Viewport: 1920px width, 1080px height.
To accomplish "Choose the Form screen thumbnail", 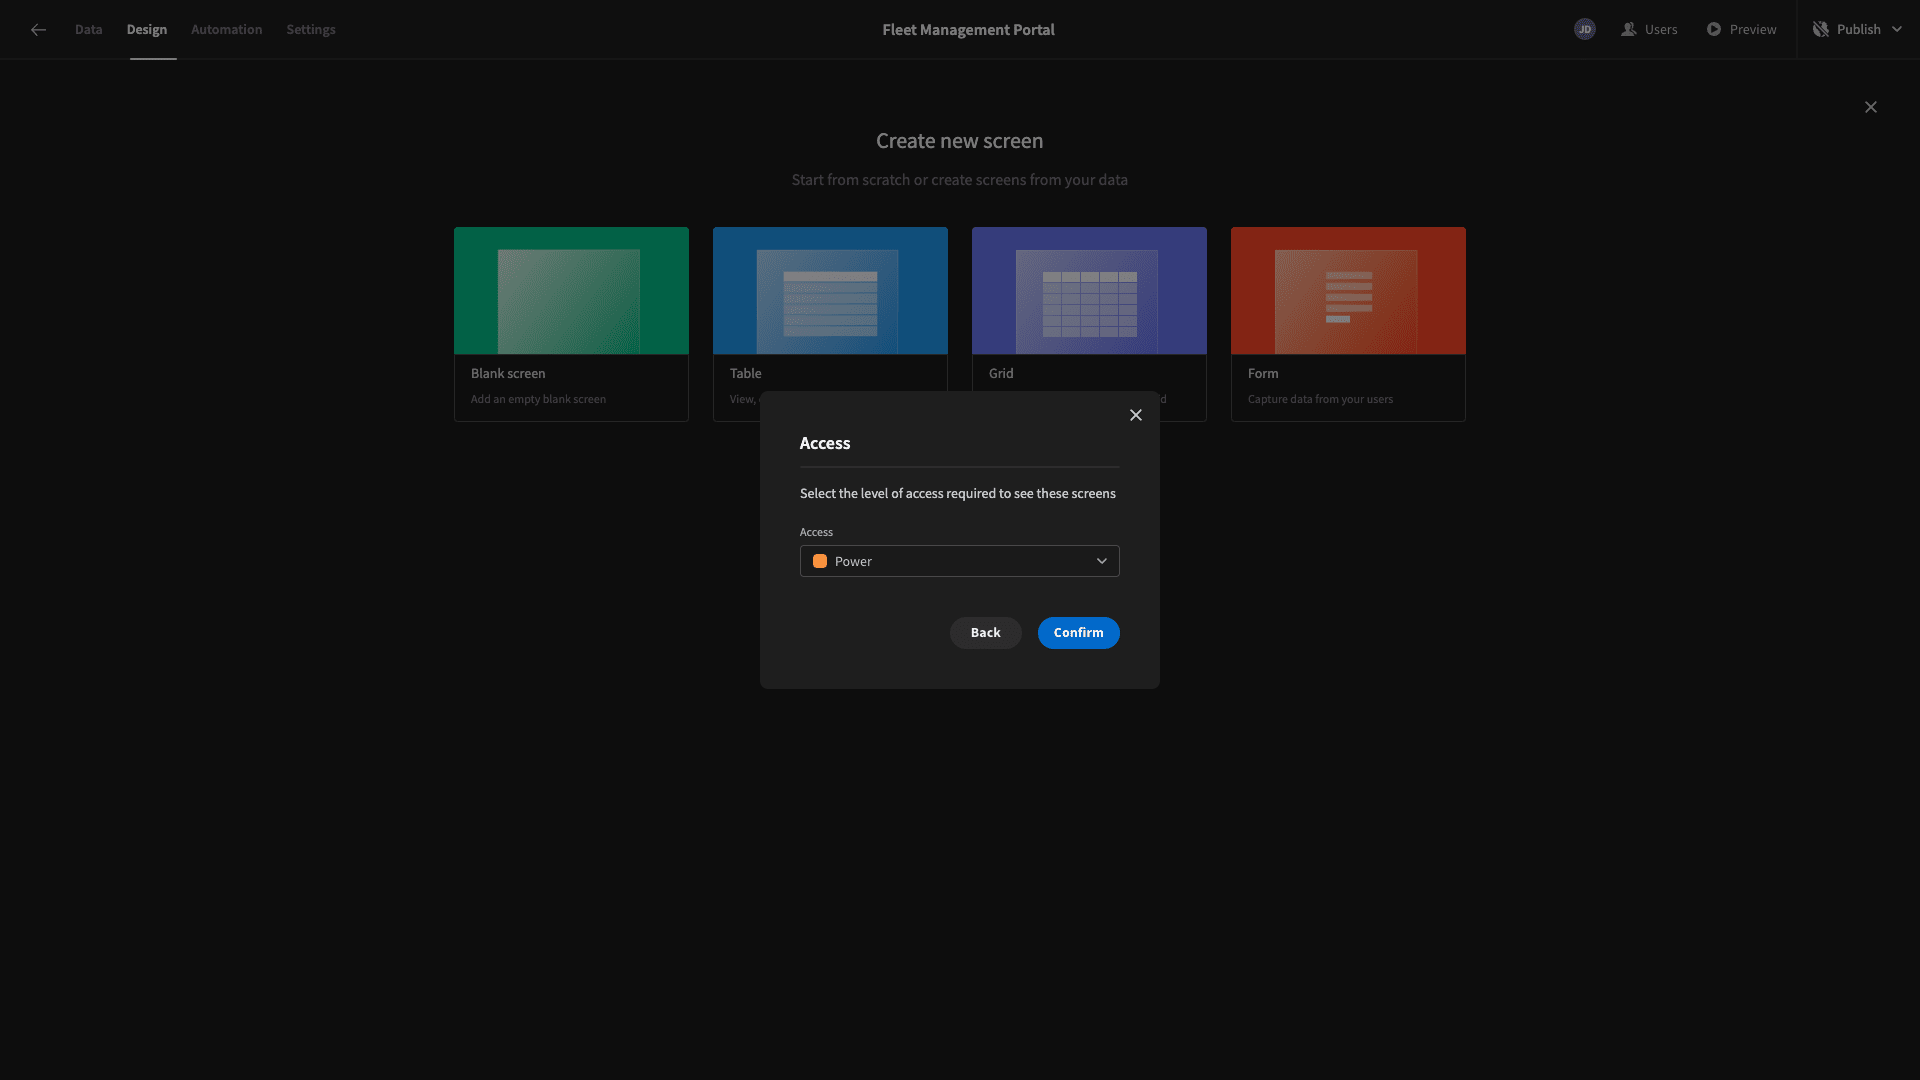I will point(1348,291).
